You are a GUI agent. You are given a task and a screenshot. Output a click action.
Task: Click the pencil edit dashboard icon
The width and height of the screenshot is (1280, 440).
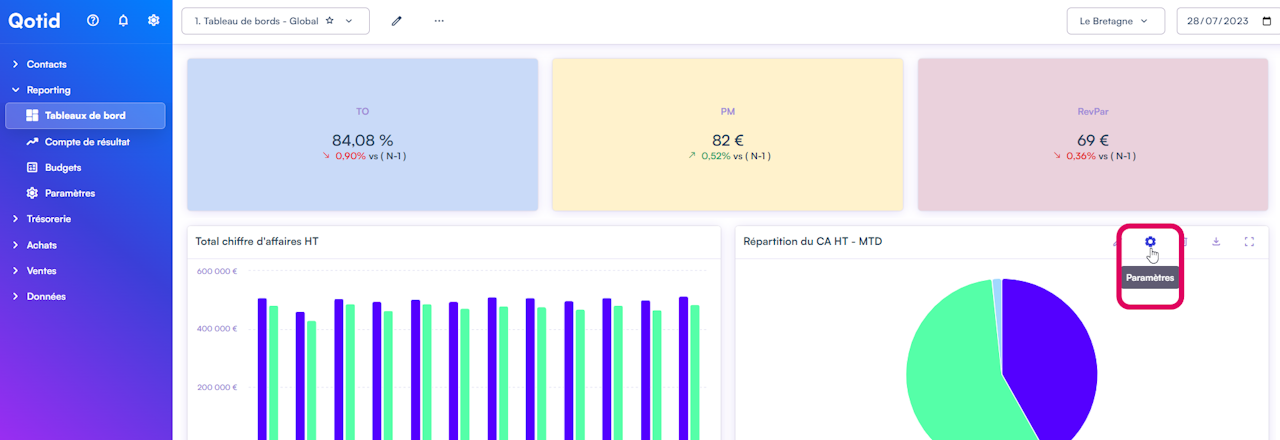396,21
